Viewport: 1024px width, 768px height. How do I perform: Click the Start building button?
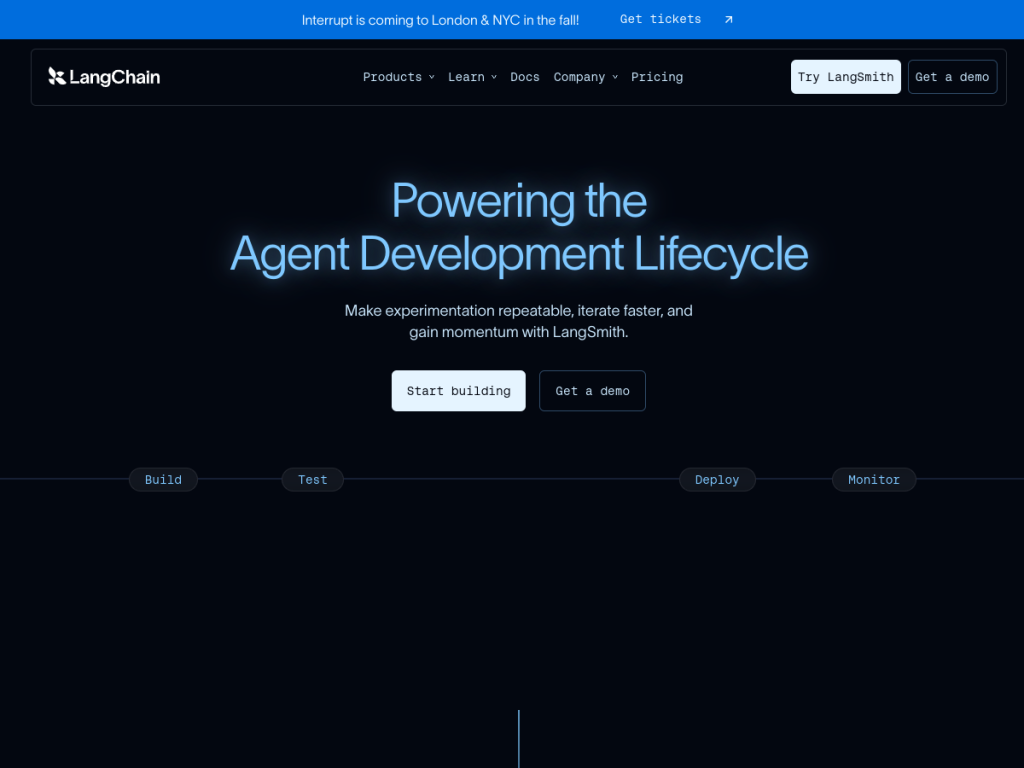(458, 391)
